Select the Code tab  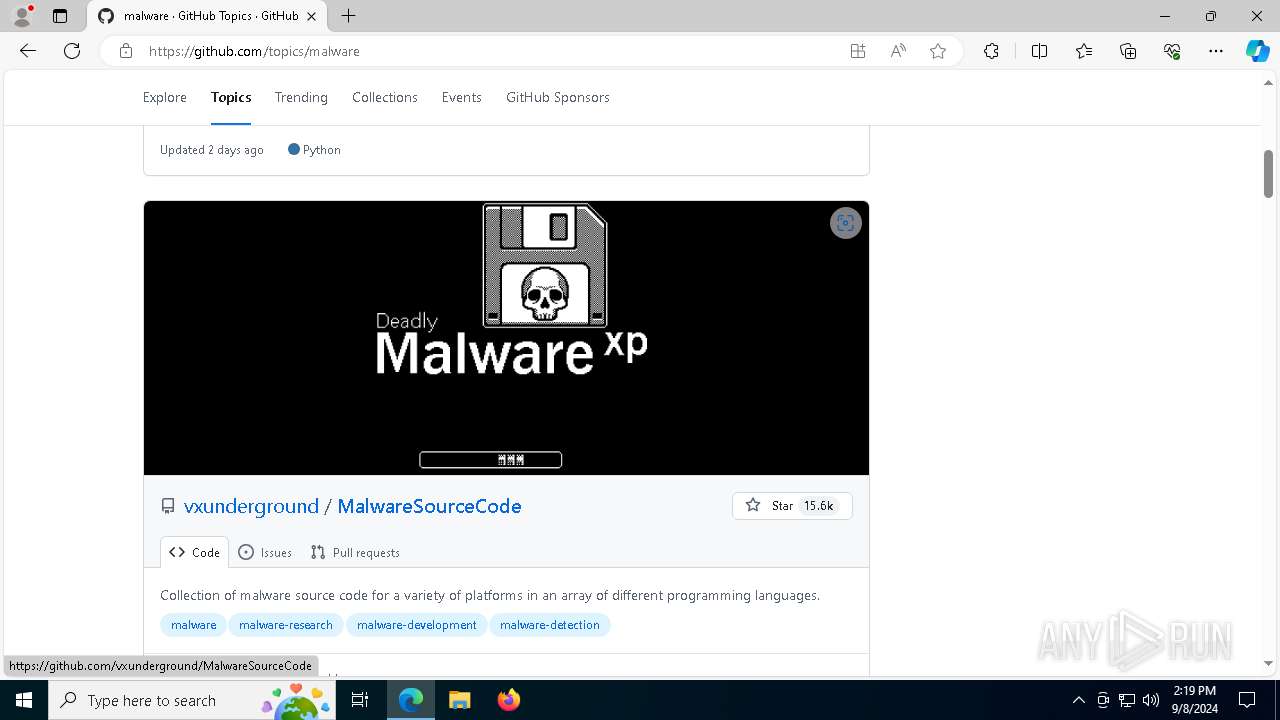(194, 552)
